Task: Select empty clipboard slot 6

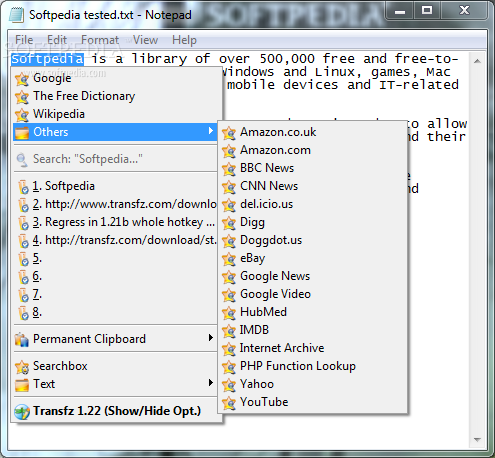Action: point(115,276)
